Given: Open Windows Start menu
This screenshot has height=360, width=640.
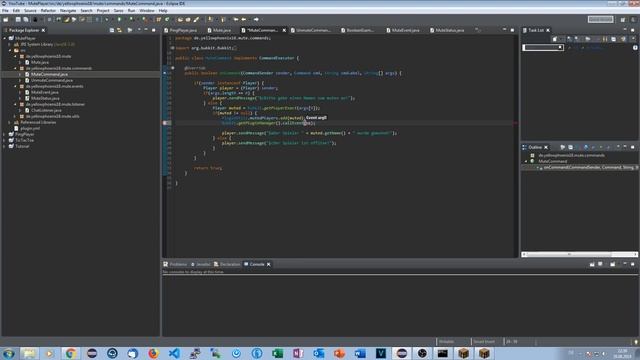Looking at the screenshot, I should click(x=9, y=353).
